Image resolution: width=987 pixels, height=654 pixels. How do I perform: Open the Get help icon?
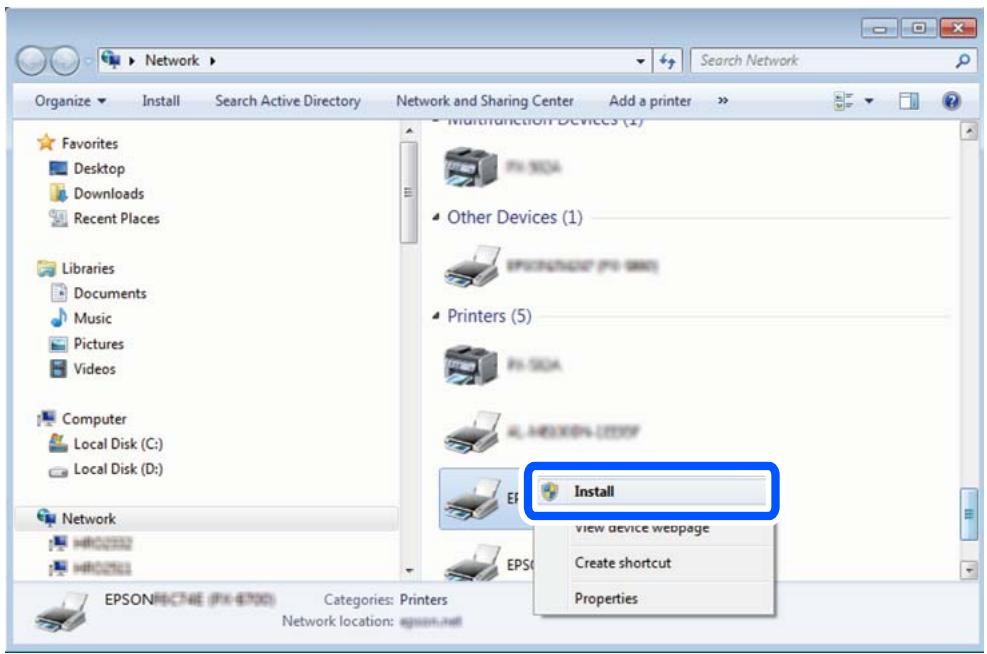pos(953,101)
